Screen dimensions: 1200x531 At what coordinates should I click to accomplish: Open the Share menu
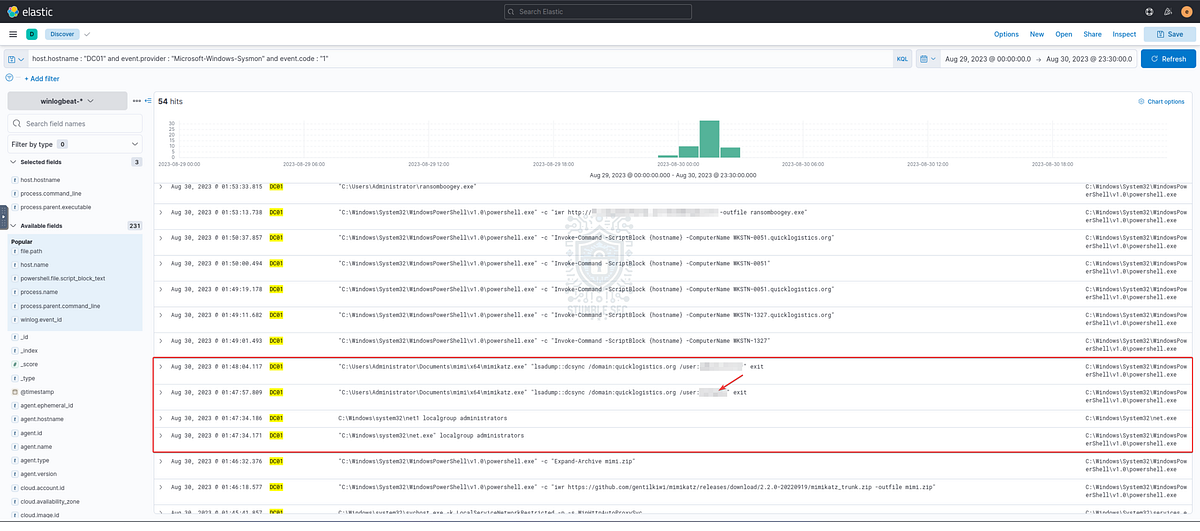(1092, 34)
